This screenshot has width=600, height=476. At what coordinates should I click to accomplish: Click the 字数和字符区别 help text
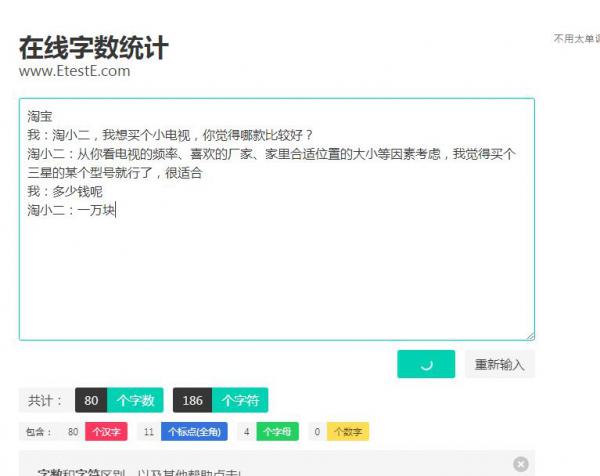139,472
